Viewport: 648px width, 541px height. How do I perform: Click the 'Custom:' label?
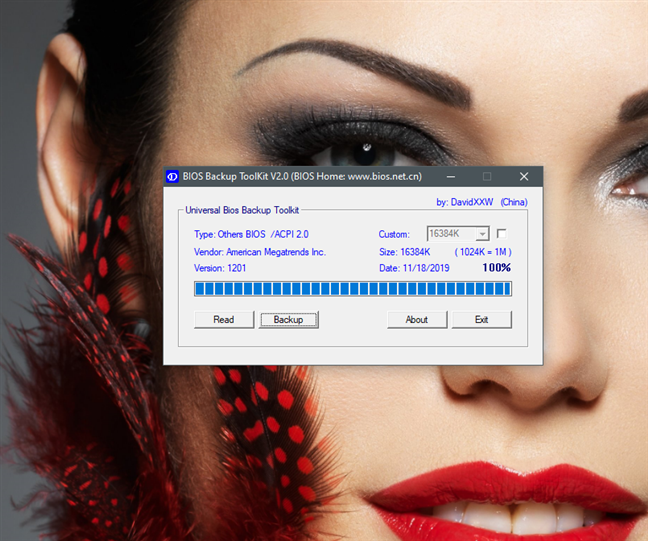[394, 234]
